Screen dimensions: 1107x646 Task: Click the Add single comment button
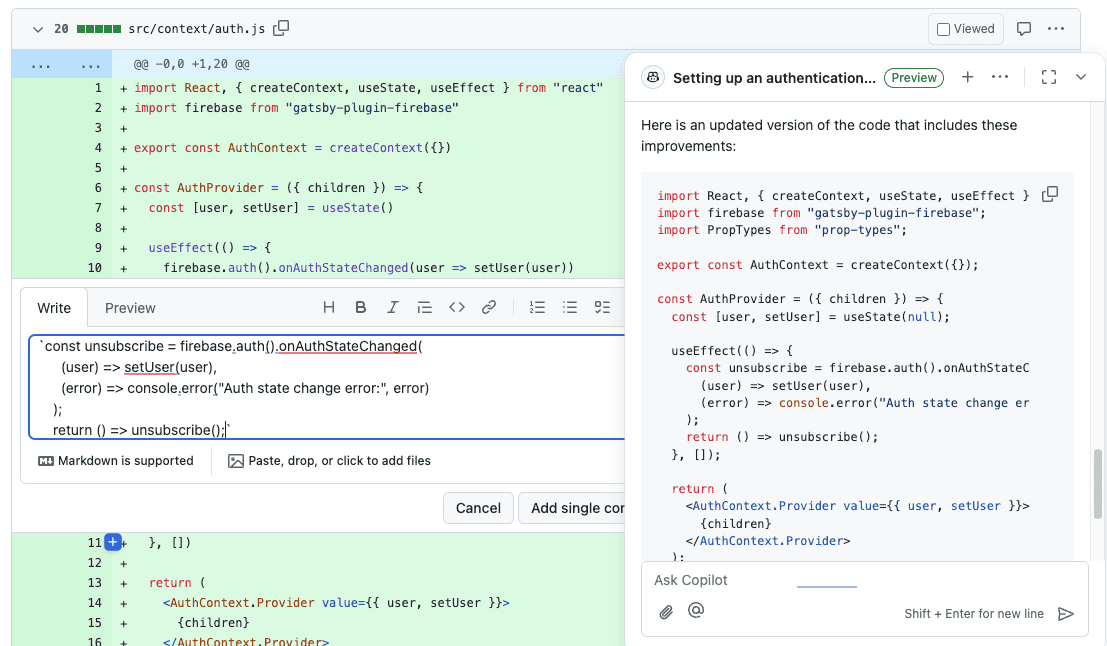(x=572, y=508)
